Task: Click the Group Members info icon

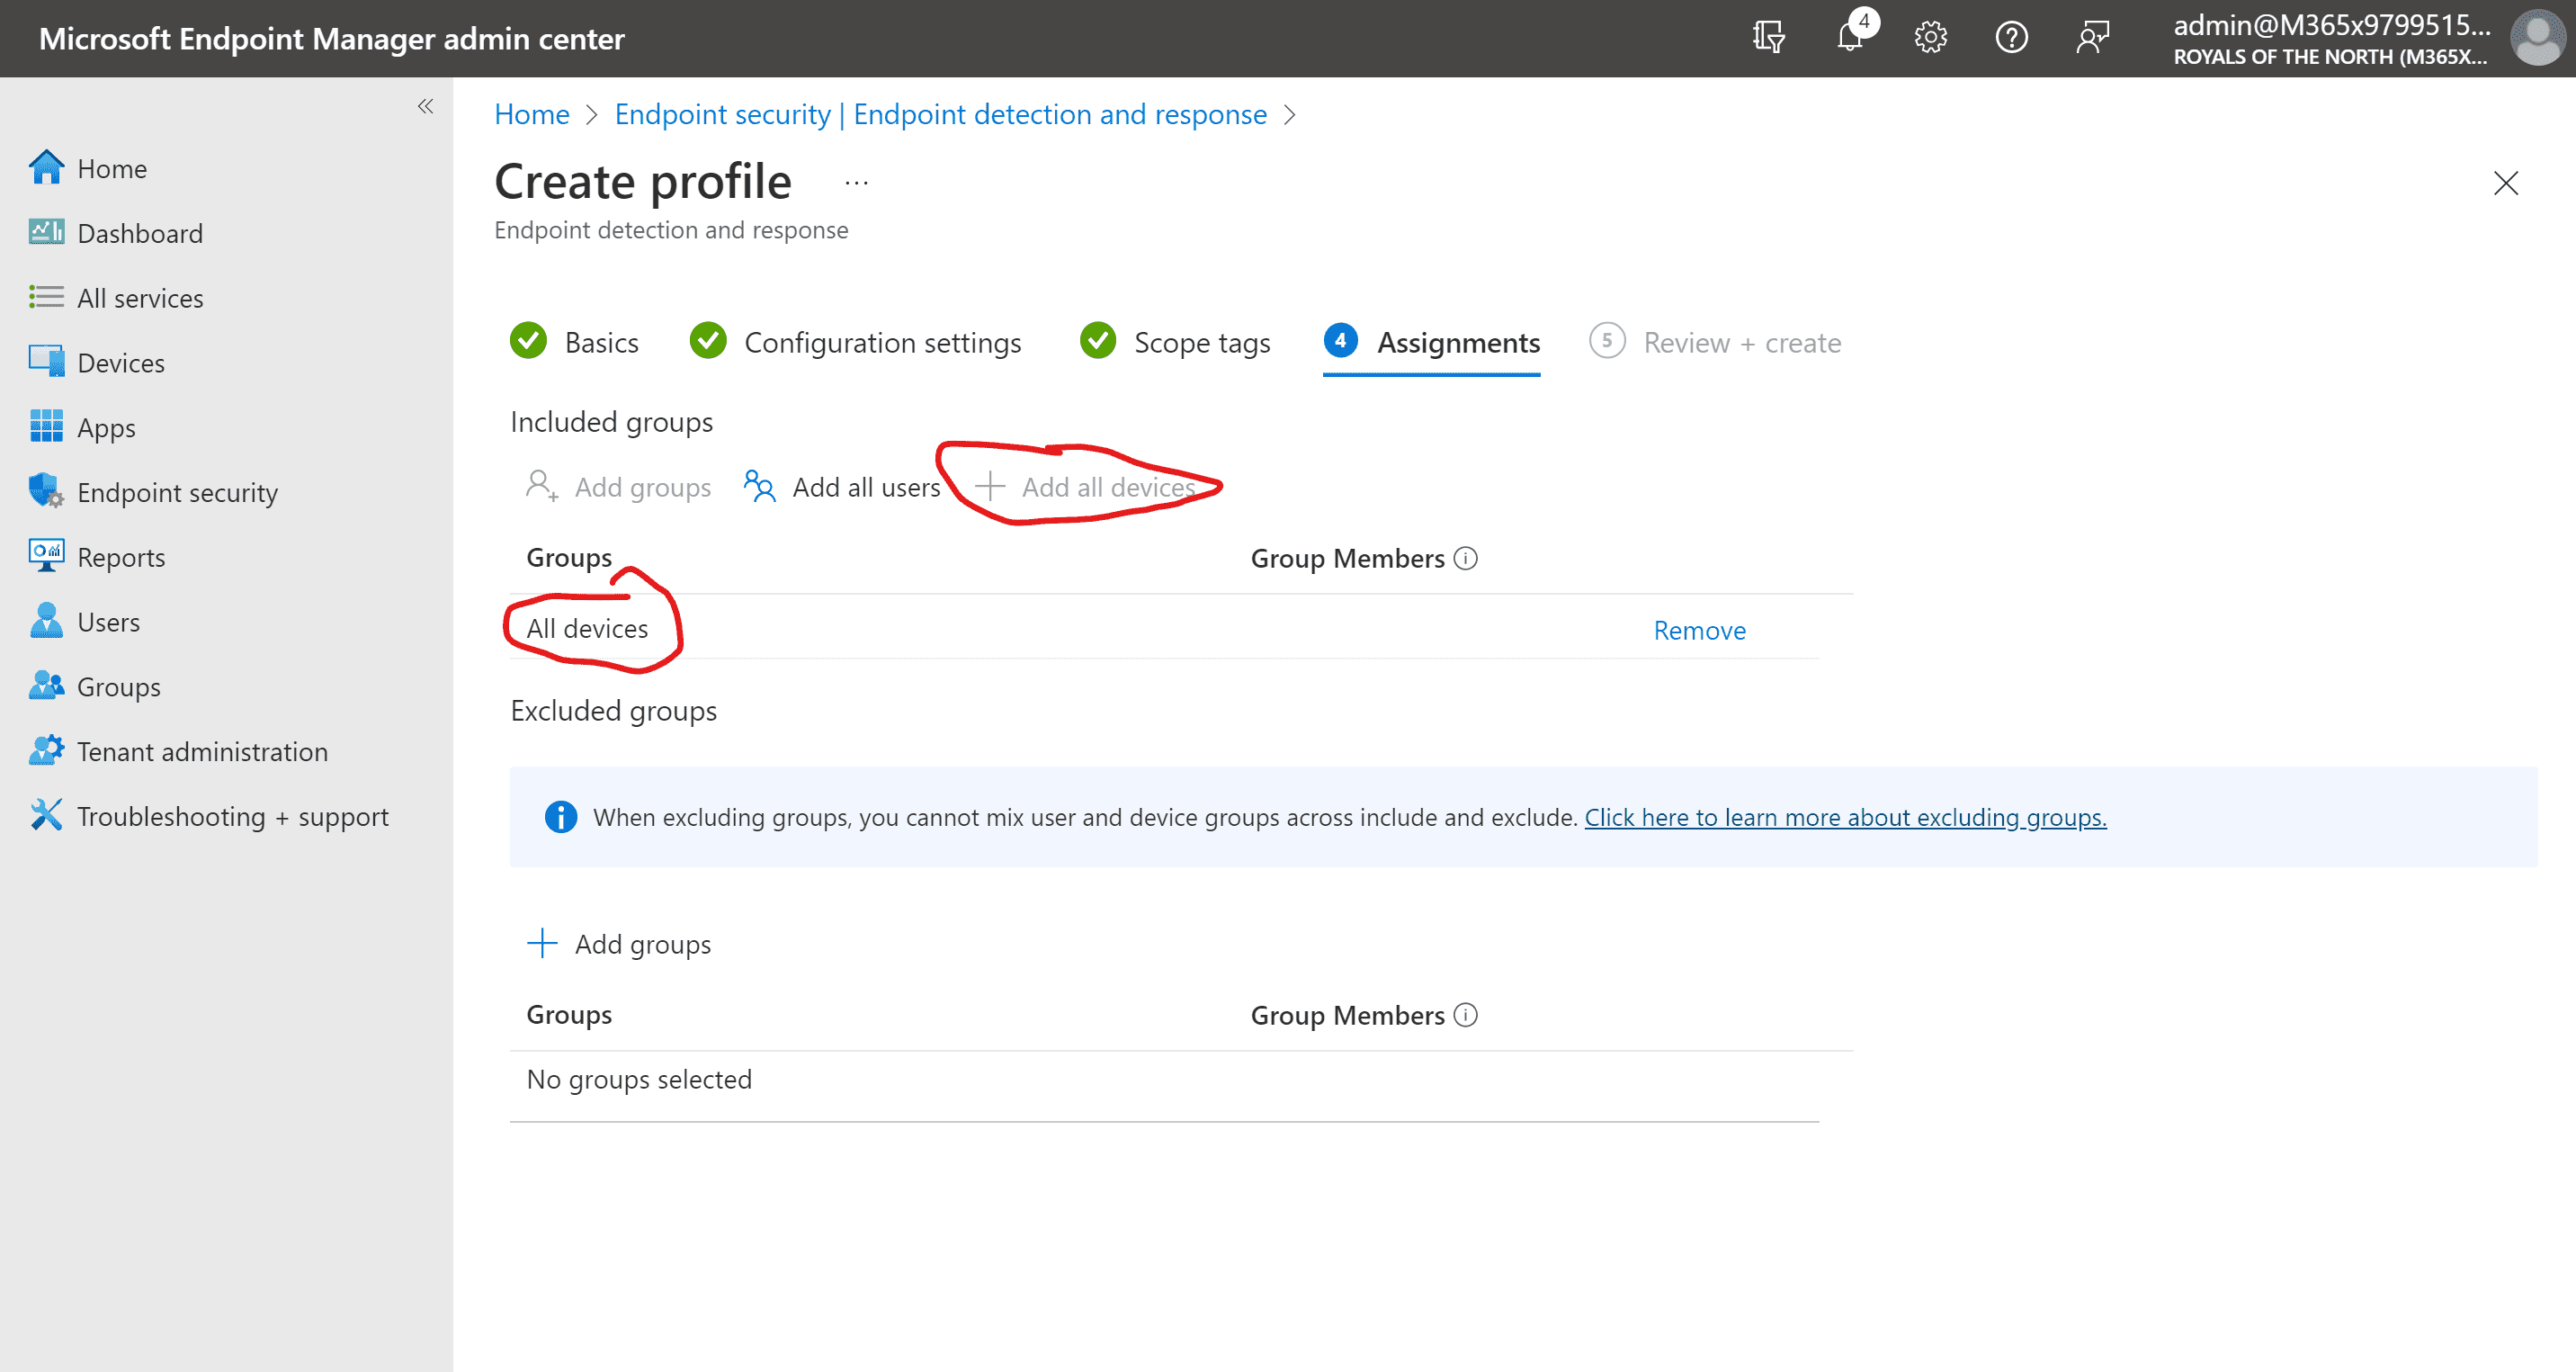Action: (1466, 558)
